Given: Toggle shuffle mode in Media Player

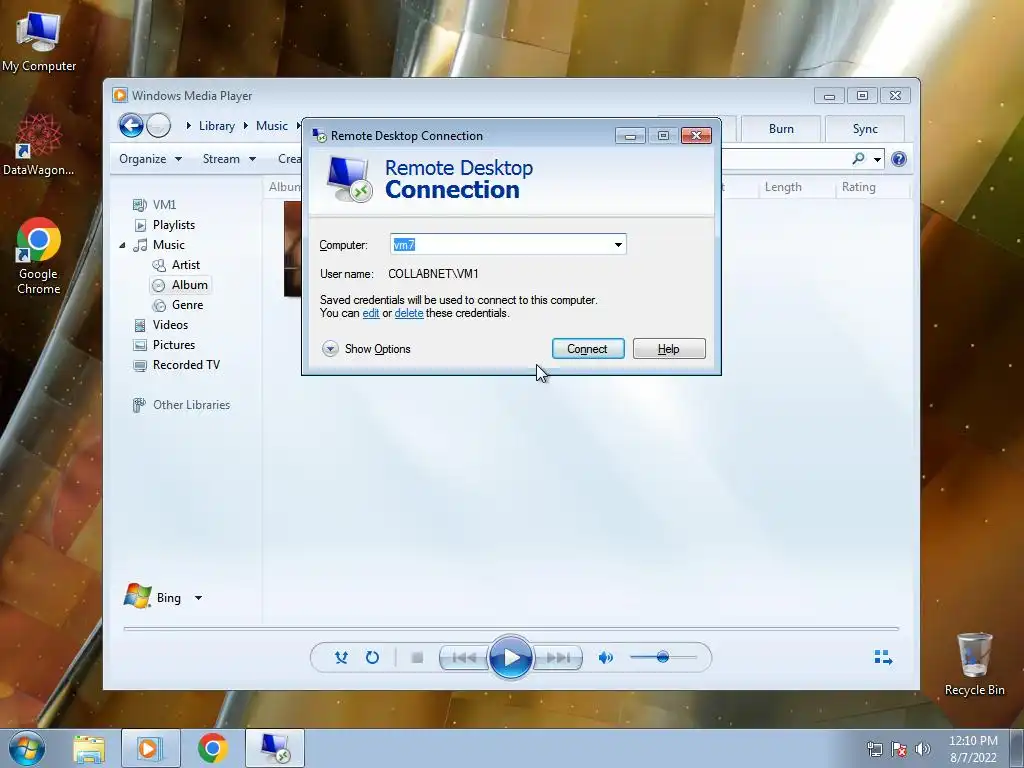Looking at the screenshot, I should click(341, 658).
